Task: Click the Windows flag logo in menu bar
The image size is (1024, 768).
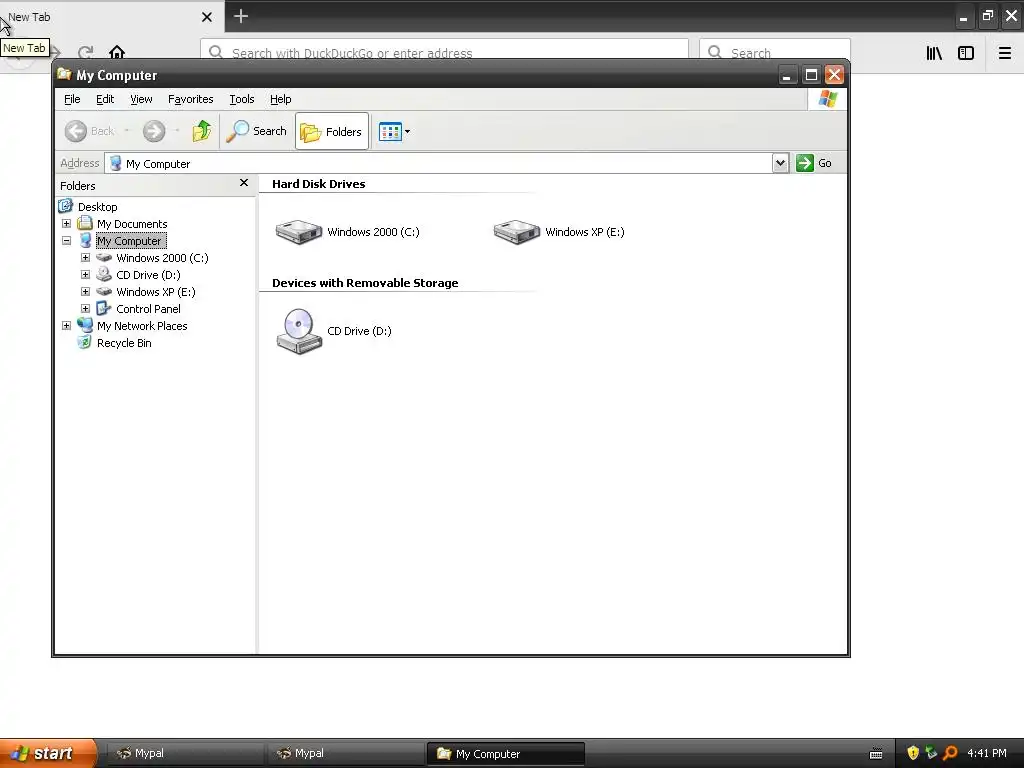Action: click(x=827, y=99)
